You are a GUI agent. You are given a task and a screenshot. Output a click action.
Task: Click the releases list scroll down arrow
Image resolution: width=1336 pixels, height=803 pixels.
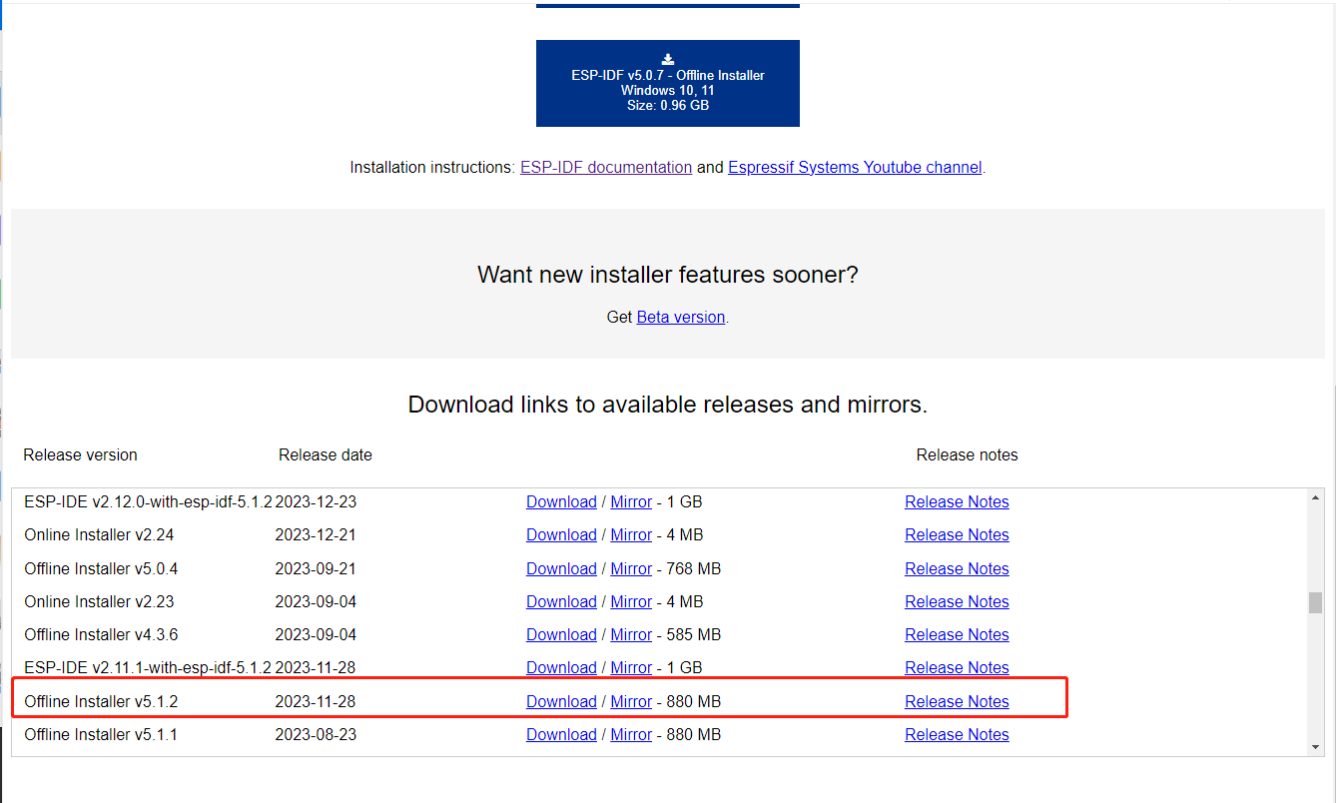click(1315, 747)
